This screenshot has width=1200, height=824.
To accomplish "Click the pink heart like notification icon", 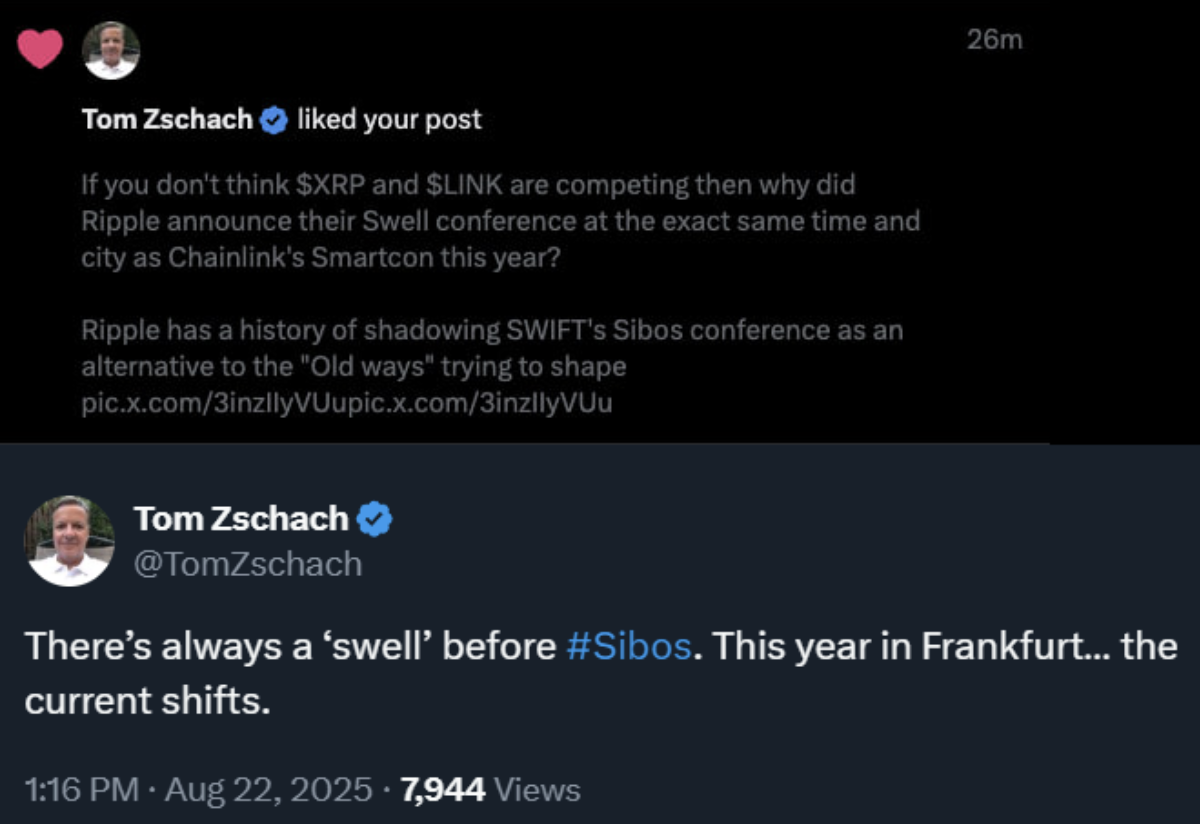I will [41, 48].
